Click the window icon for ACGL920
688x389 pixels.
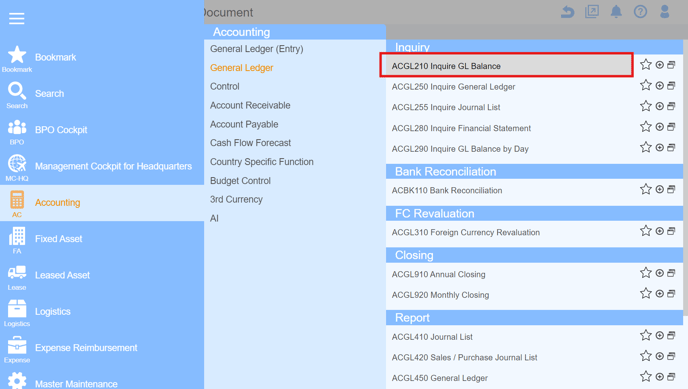click(x=671, y=293)
